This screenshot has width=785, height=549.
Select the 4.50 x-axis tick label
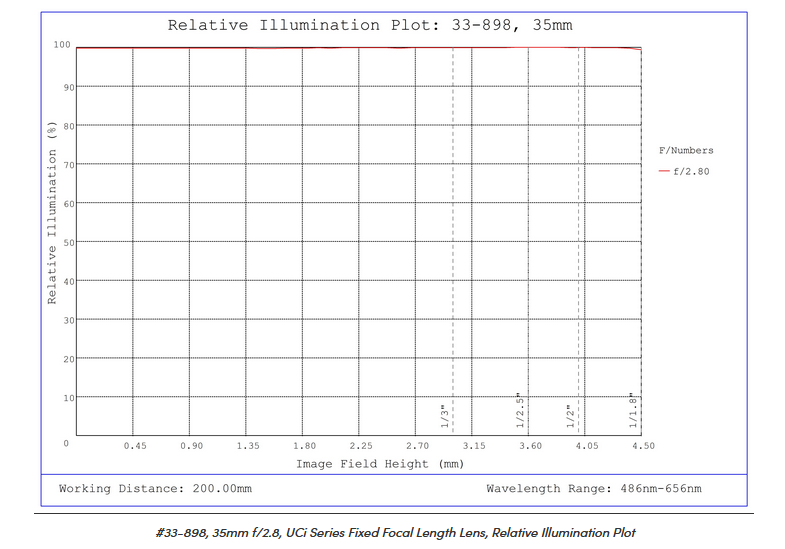(642, 446)
